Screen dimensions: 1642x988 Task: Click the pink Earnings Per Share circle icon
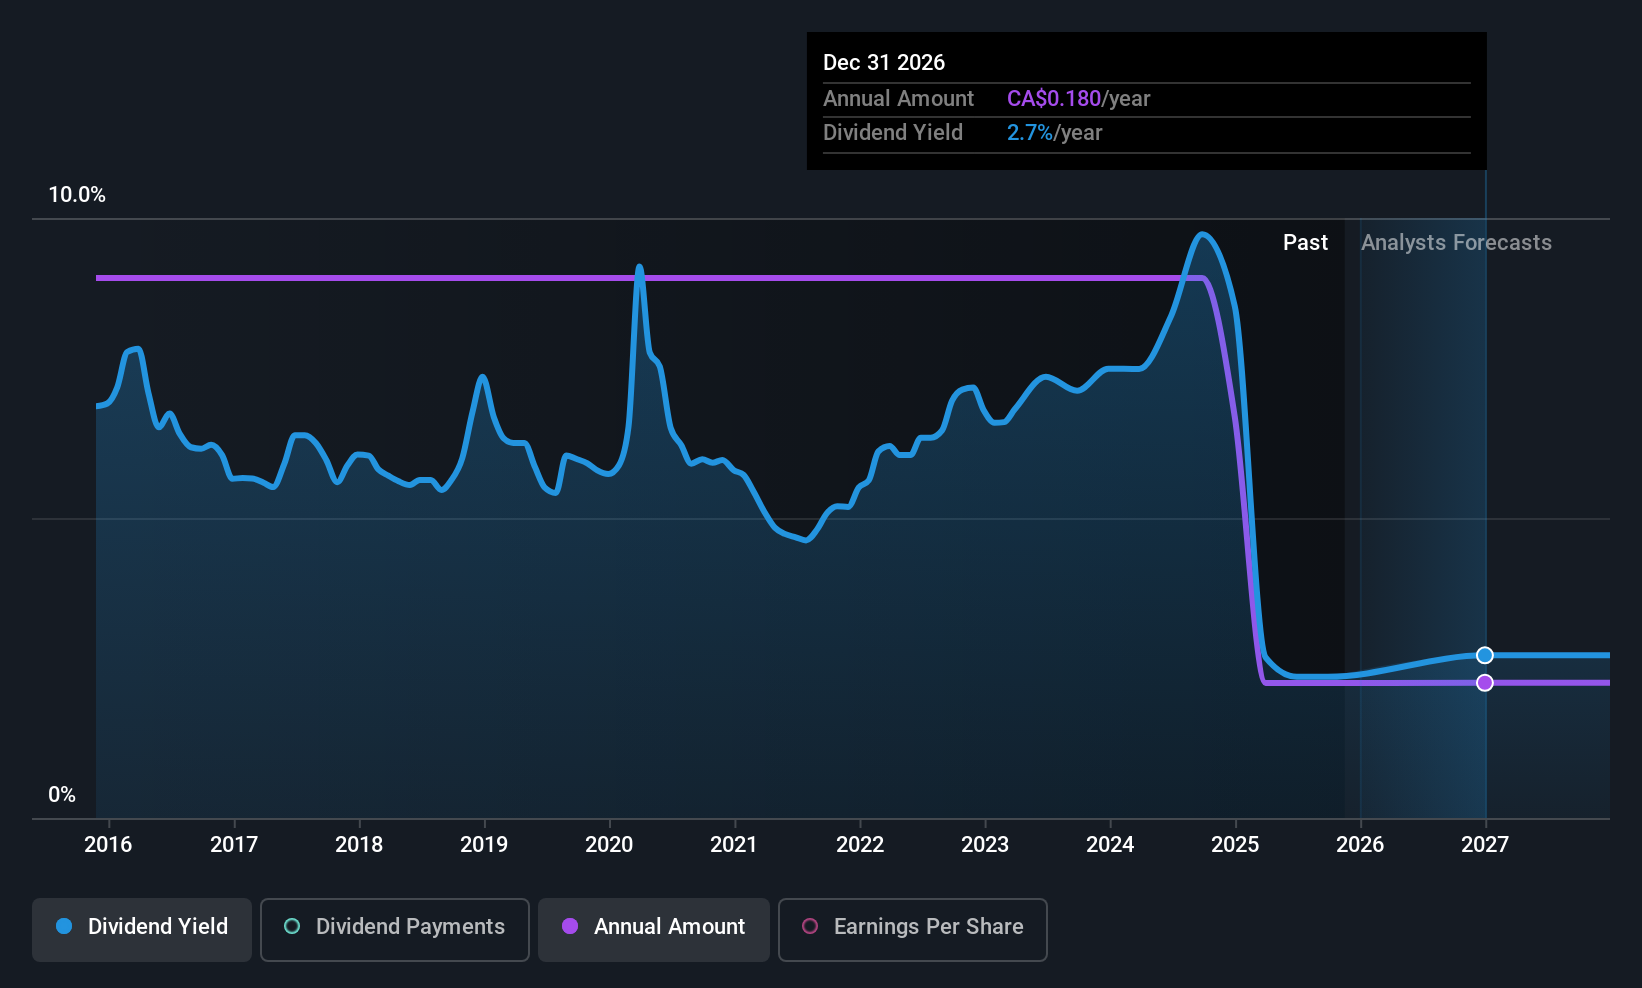coord(810,927)
